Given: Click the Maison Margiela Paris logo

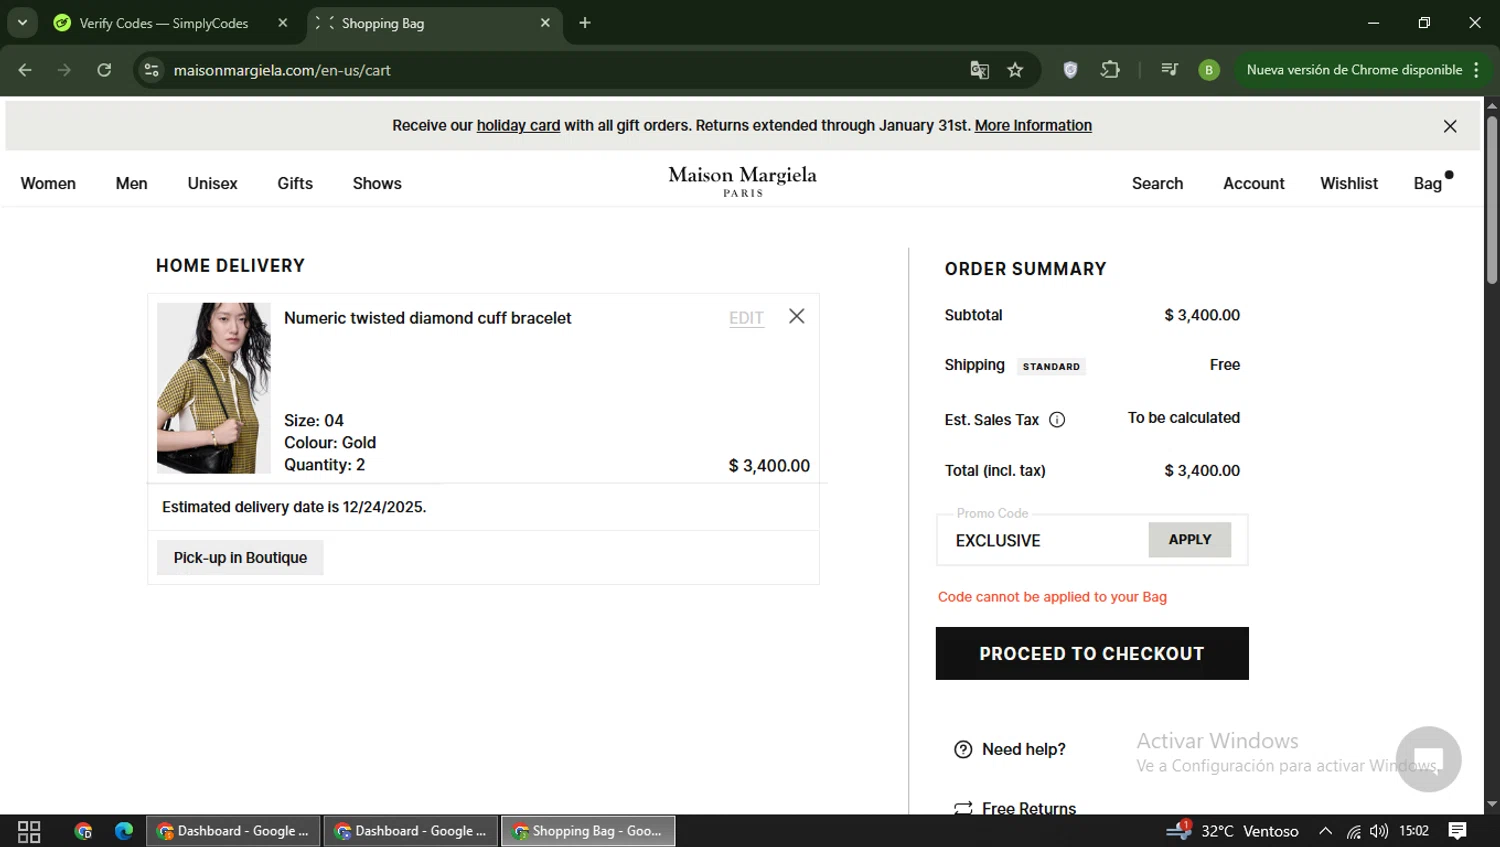Looking at the screenshot, I should [x=742, y=181].
